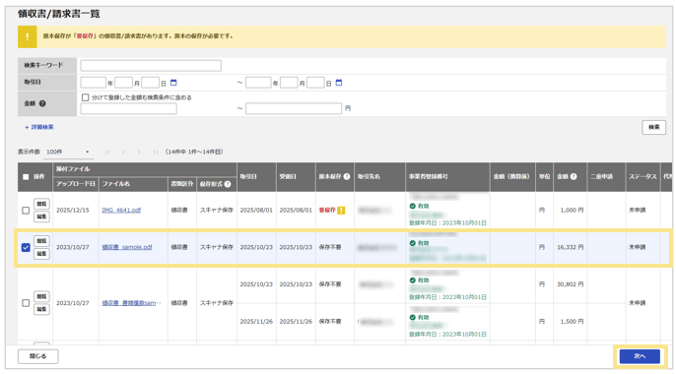
Task: Open the end date calendar picker
Action: pyautogui.click(x=339, y=83)
